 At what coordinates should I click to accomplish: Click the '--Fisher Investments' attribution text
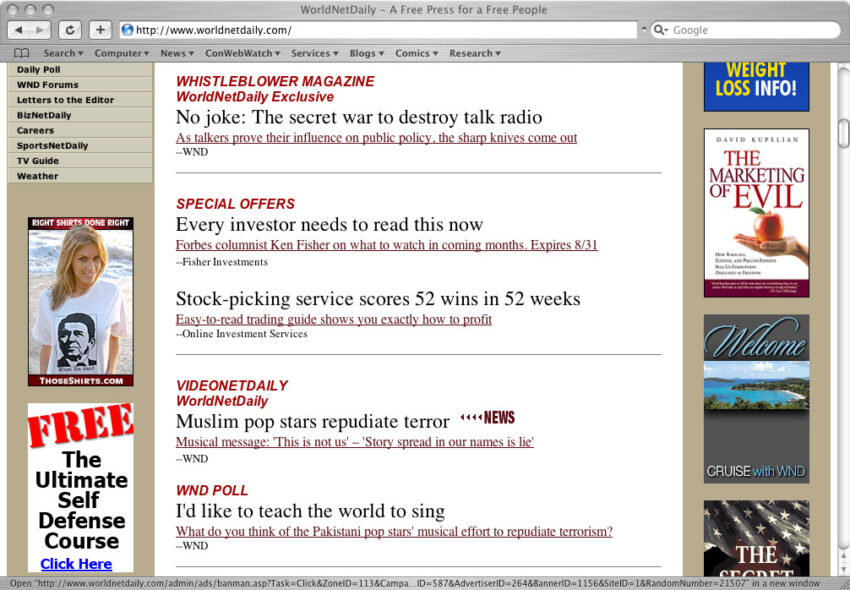222,262
